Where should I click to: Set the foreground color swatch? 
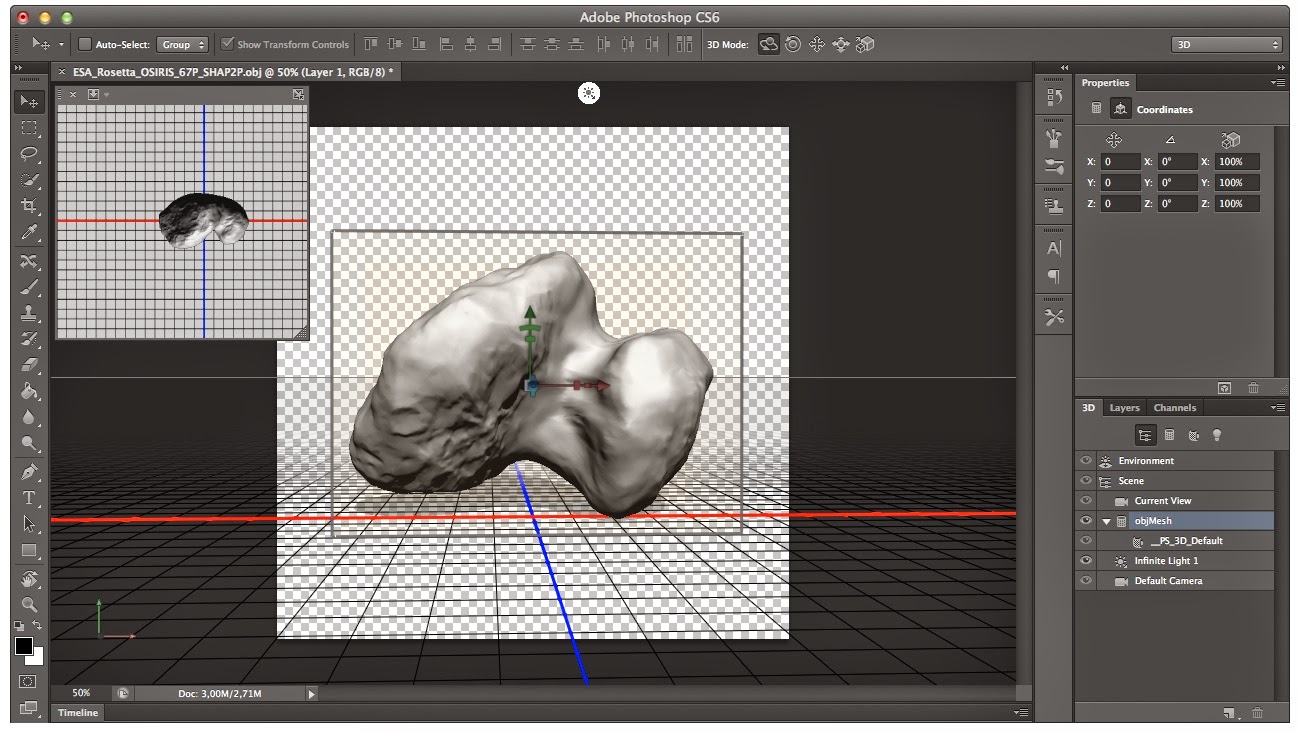click(x=23, y=647)
